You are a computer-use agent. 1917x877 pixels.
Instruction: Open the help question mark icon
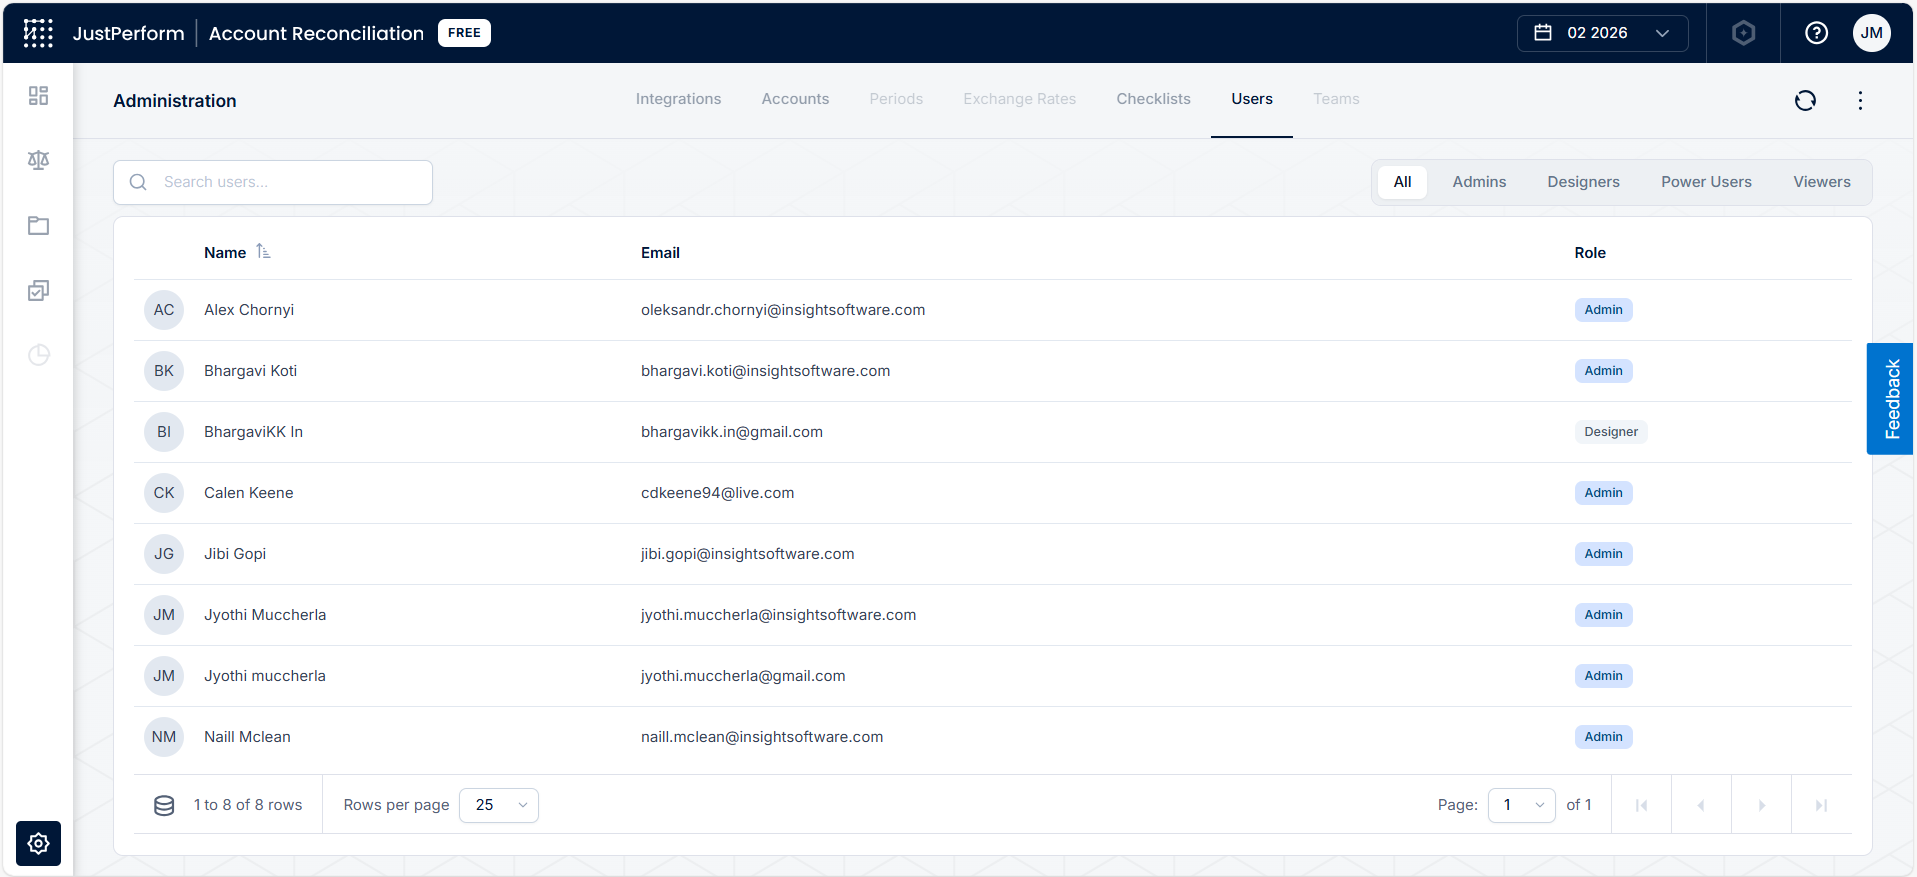point(1816,33)
